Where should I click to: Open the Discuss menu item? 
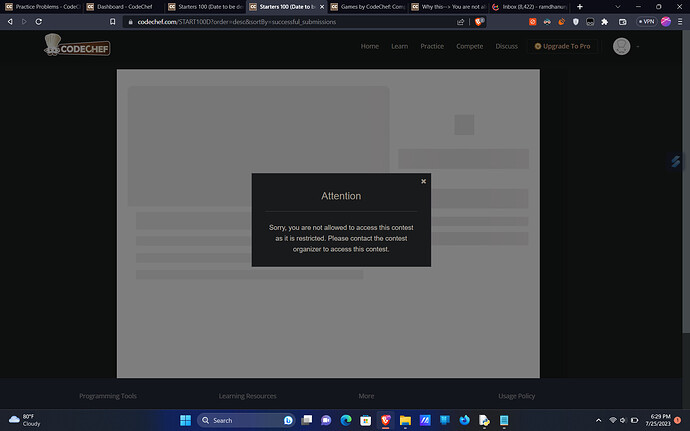[x=506, y=46]
